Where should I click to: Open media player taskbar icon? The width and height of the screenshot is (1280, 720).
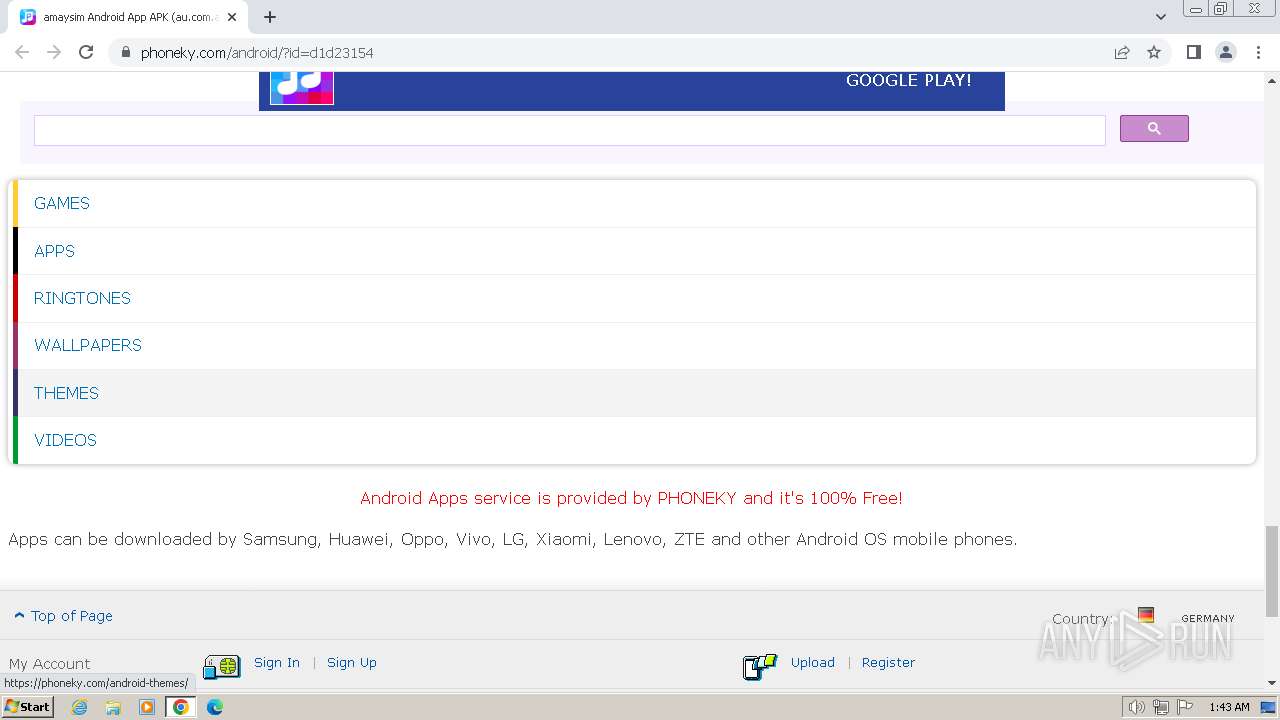click(147, 707)
